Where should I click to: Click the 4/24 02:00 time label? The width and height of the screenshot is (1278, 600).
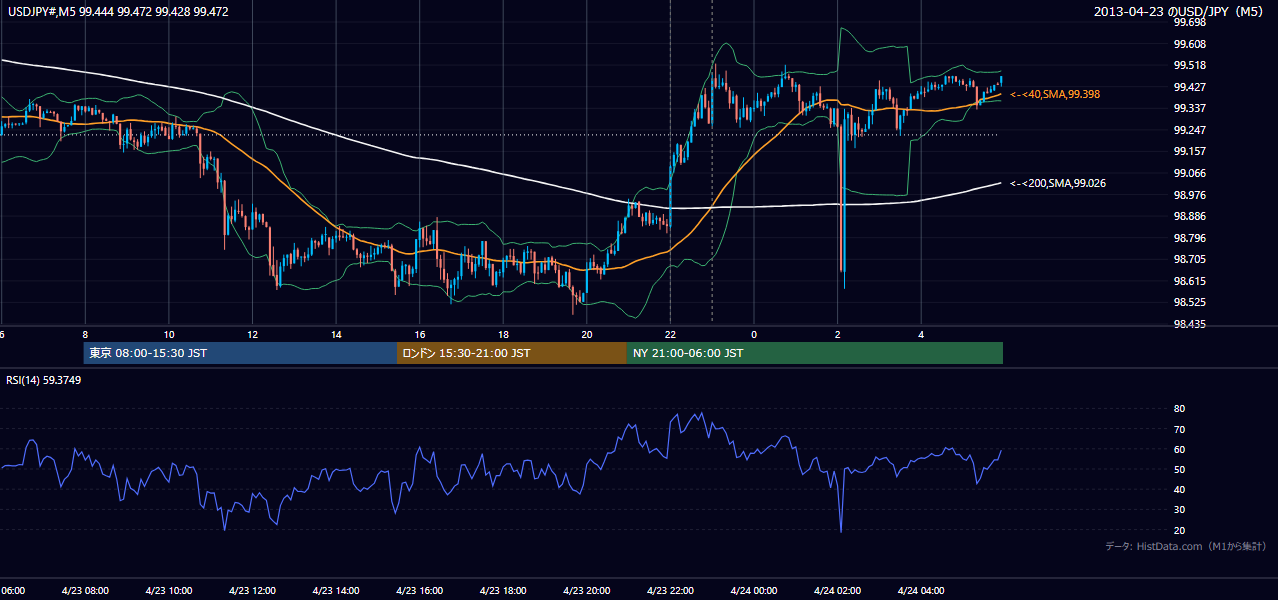pyautogui.click(x=838, y=591)
